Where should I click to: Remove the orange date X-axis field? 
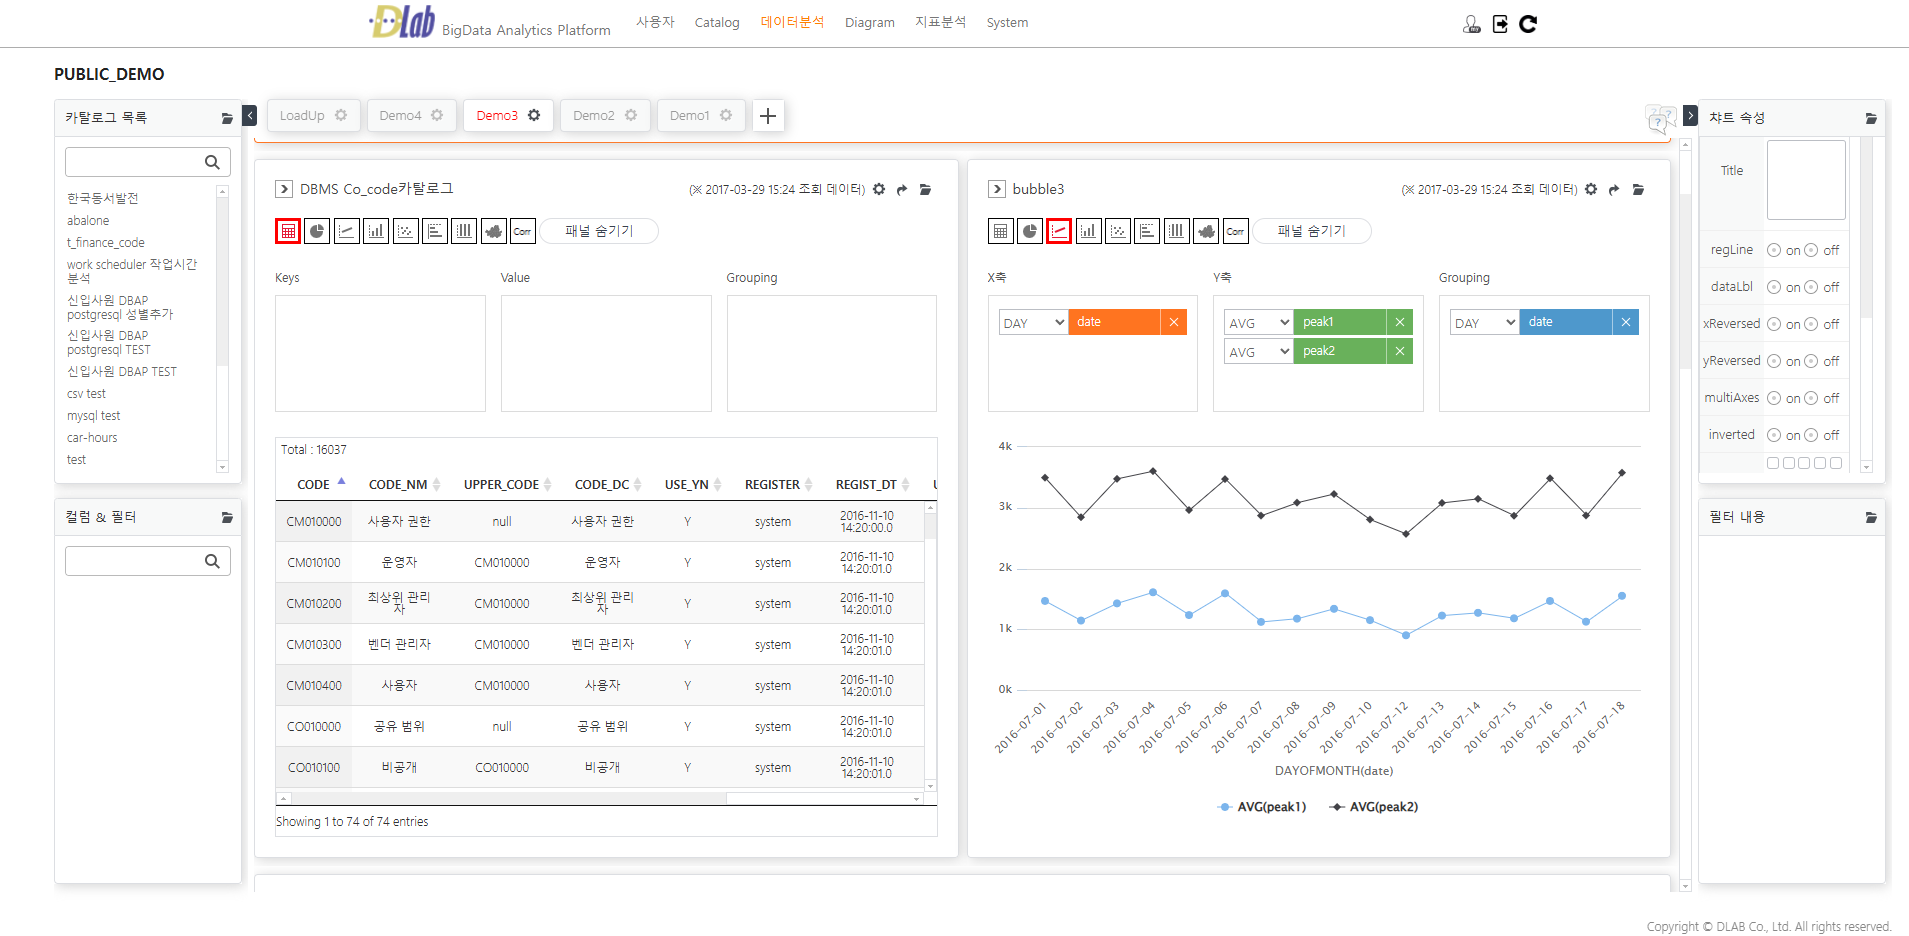[x=1174, y=322]
